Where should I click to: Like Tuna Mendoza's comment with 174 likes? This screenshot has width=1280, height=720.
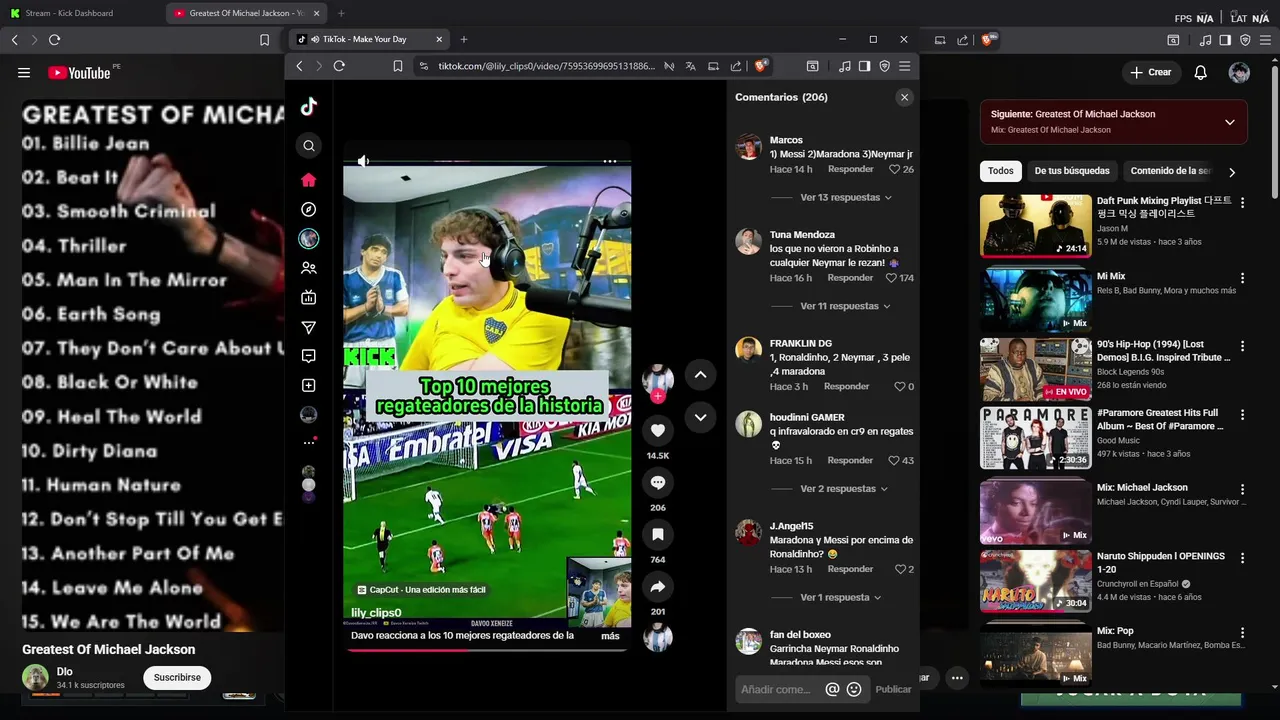click(x=891, y=278)
